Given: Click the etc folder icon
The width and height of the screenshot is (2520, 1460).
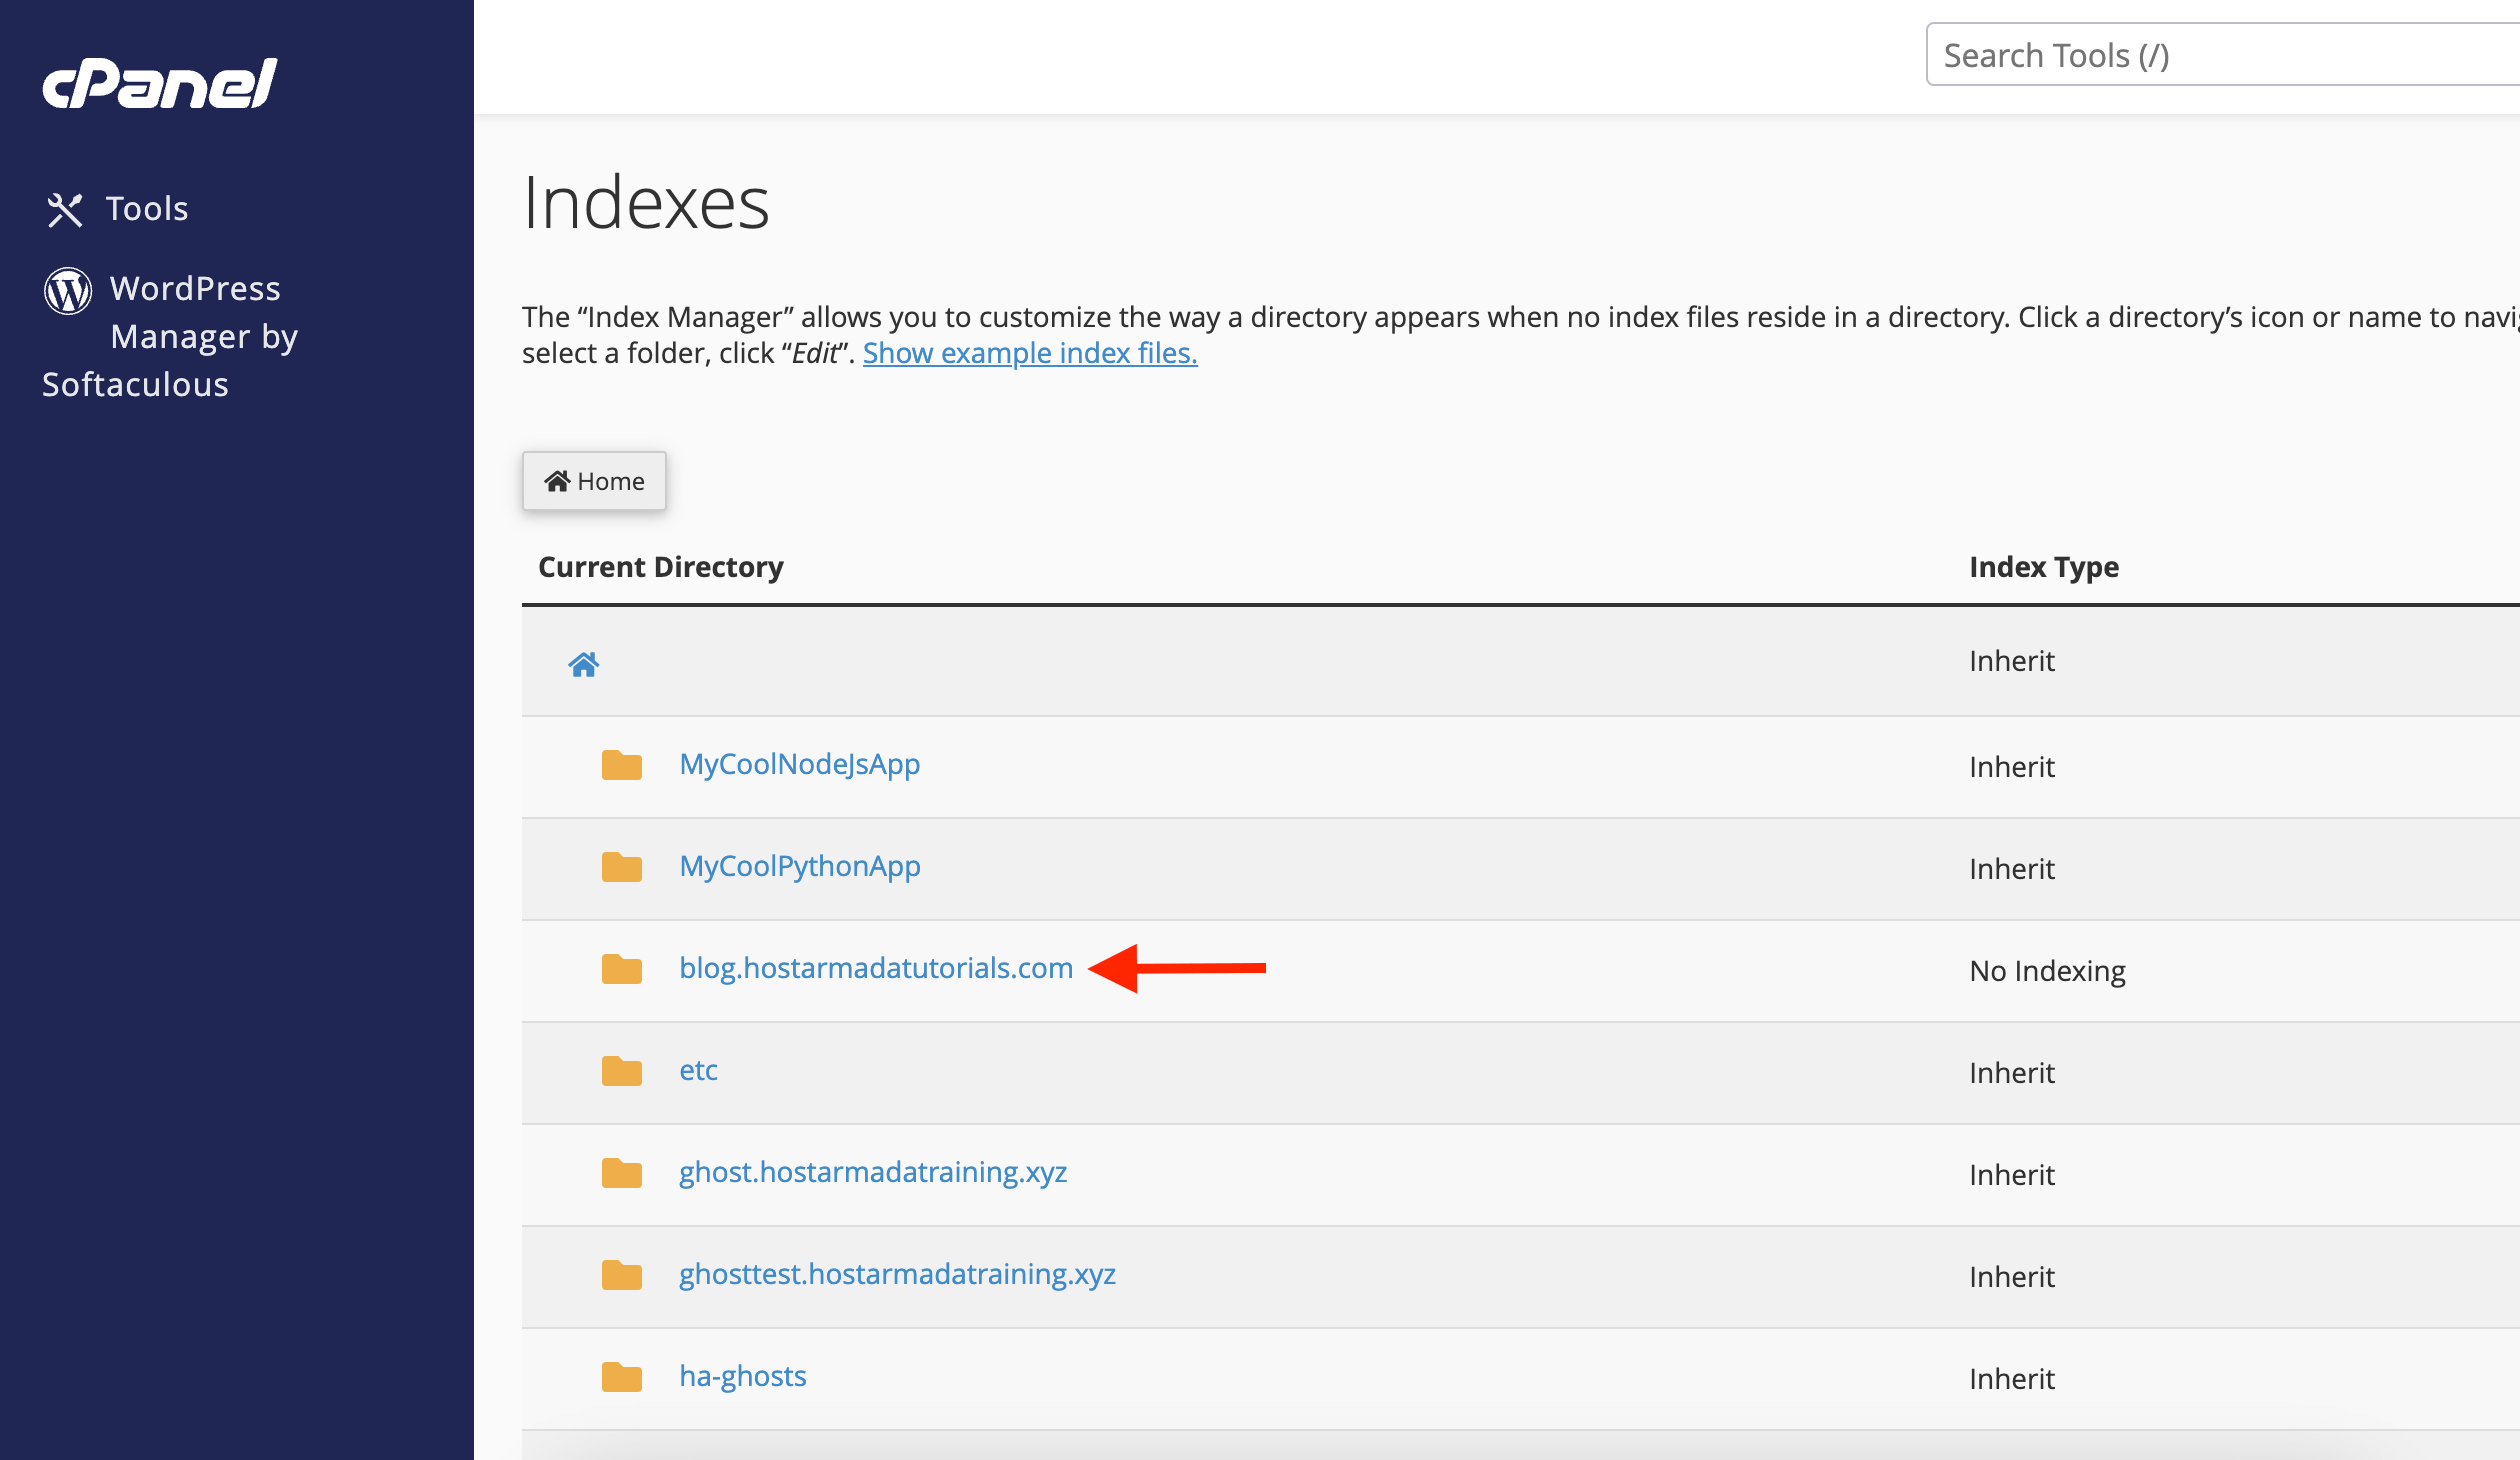Looking at the screenshot, I should (622, 1071).
